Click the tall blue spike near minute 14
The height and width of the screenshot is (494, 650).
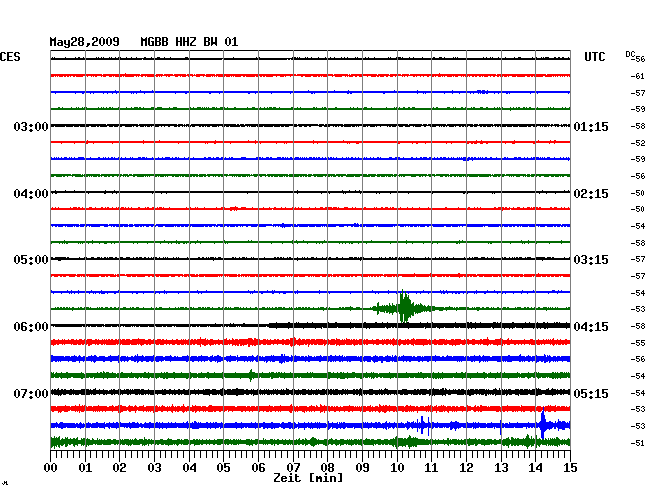[543, 424]
